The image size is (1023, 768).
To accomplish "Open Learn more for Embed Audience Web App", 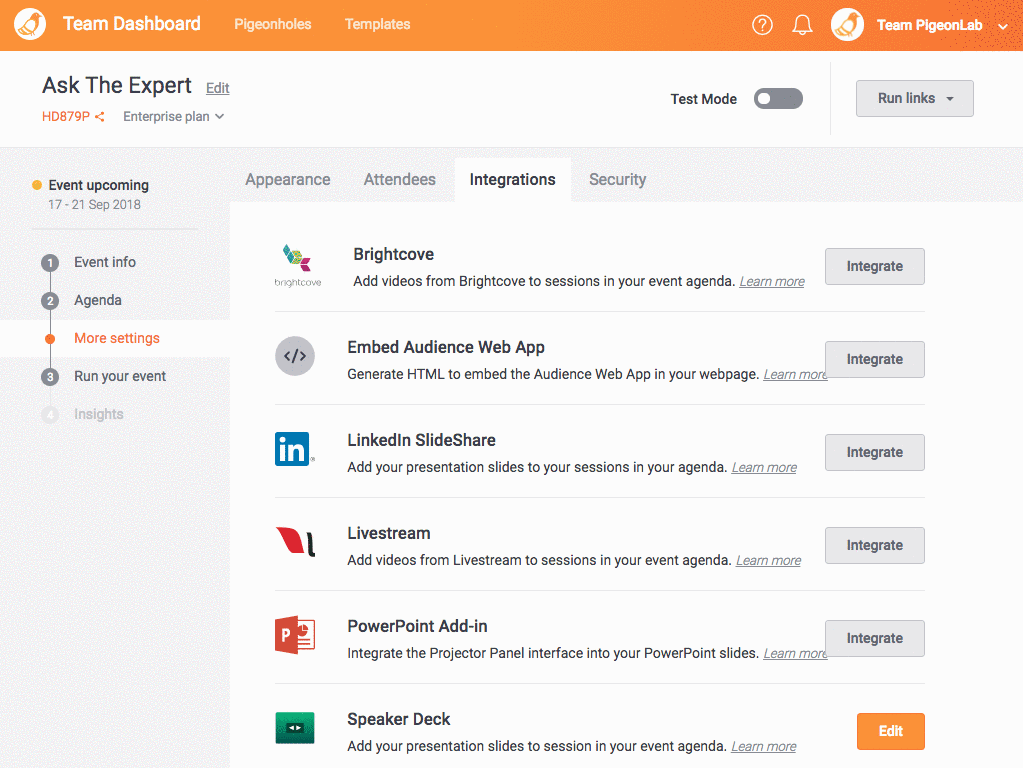I will pyautogui.click(x=795, y=375).
